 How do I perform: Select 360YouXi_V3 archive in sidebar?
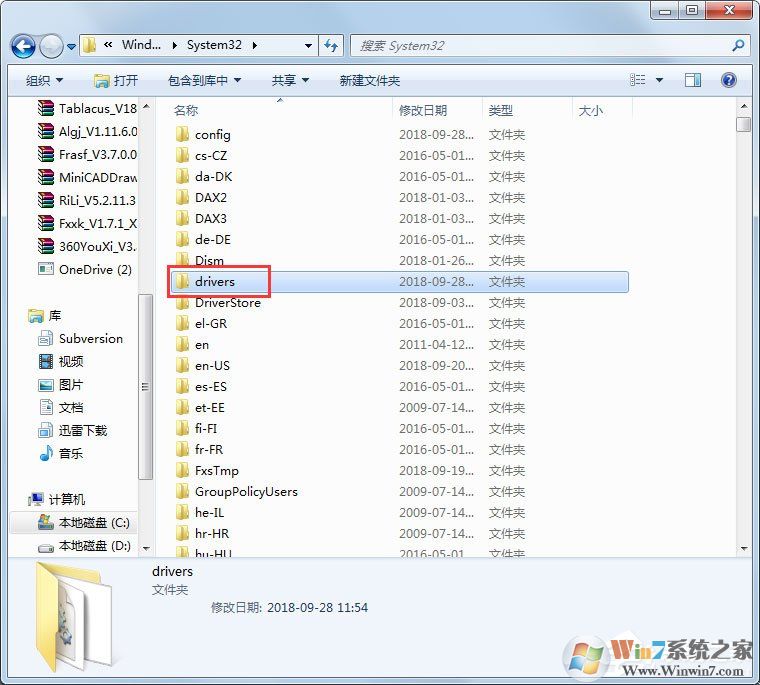pyautogui.click(x=88, y=246)
